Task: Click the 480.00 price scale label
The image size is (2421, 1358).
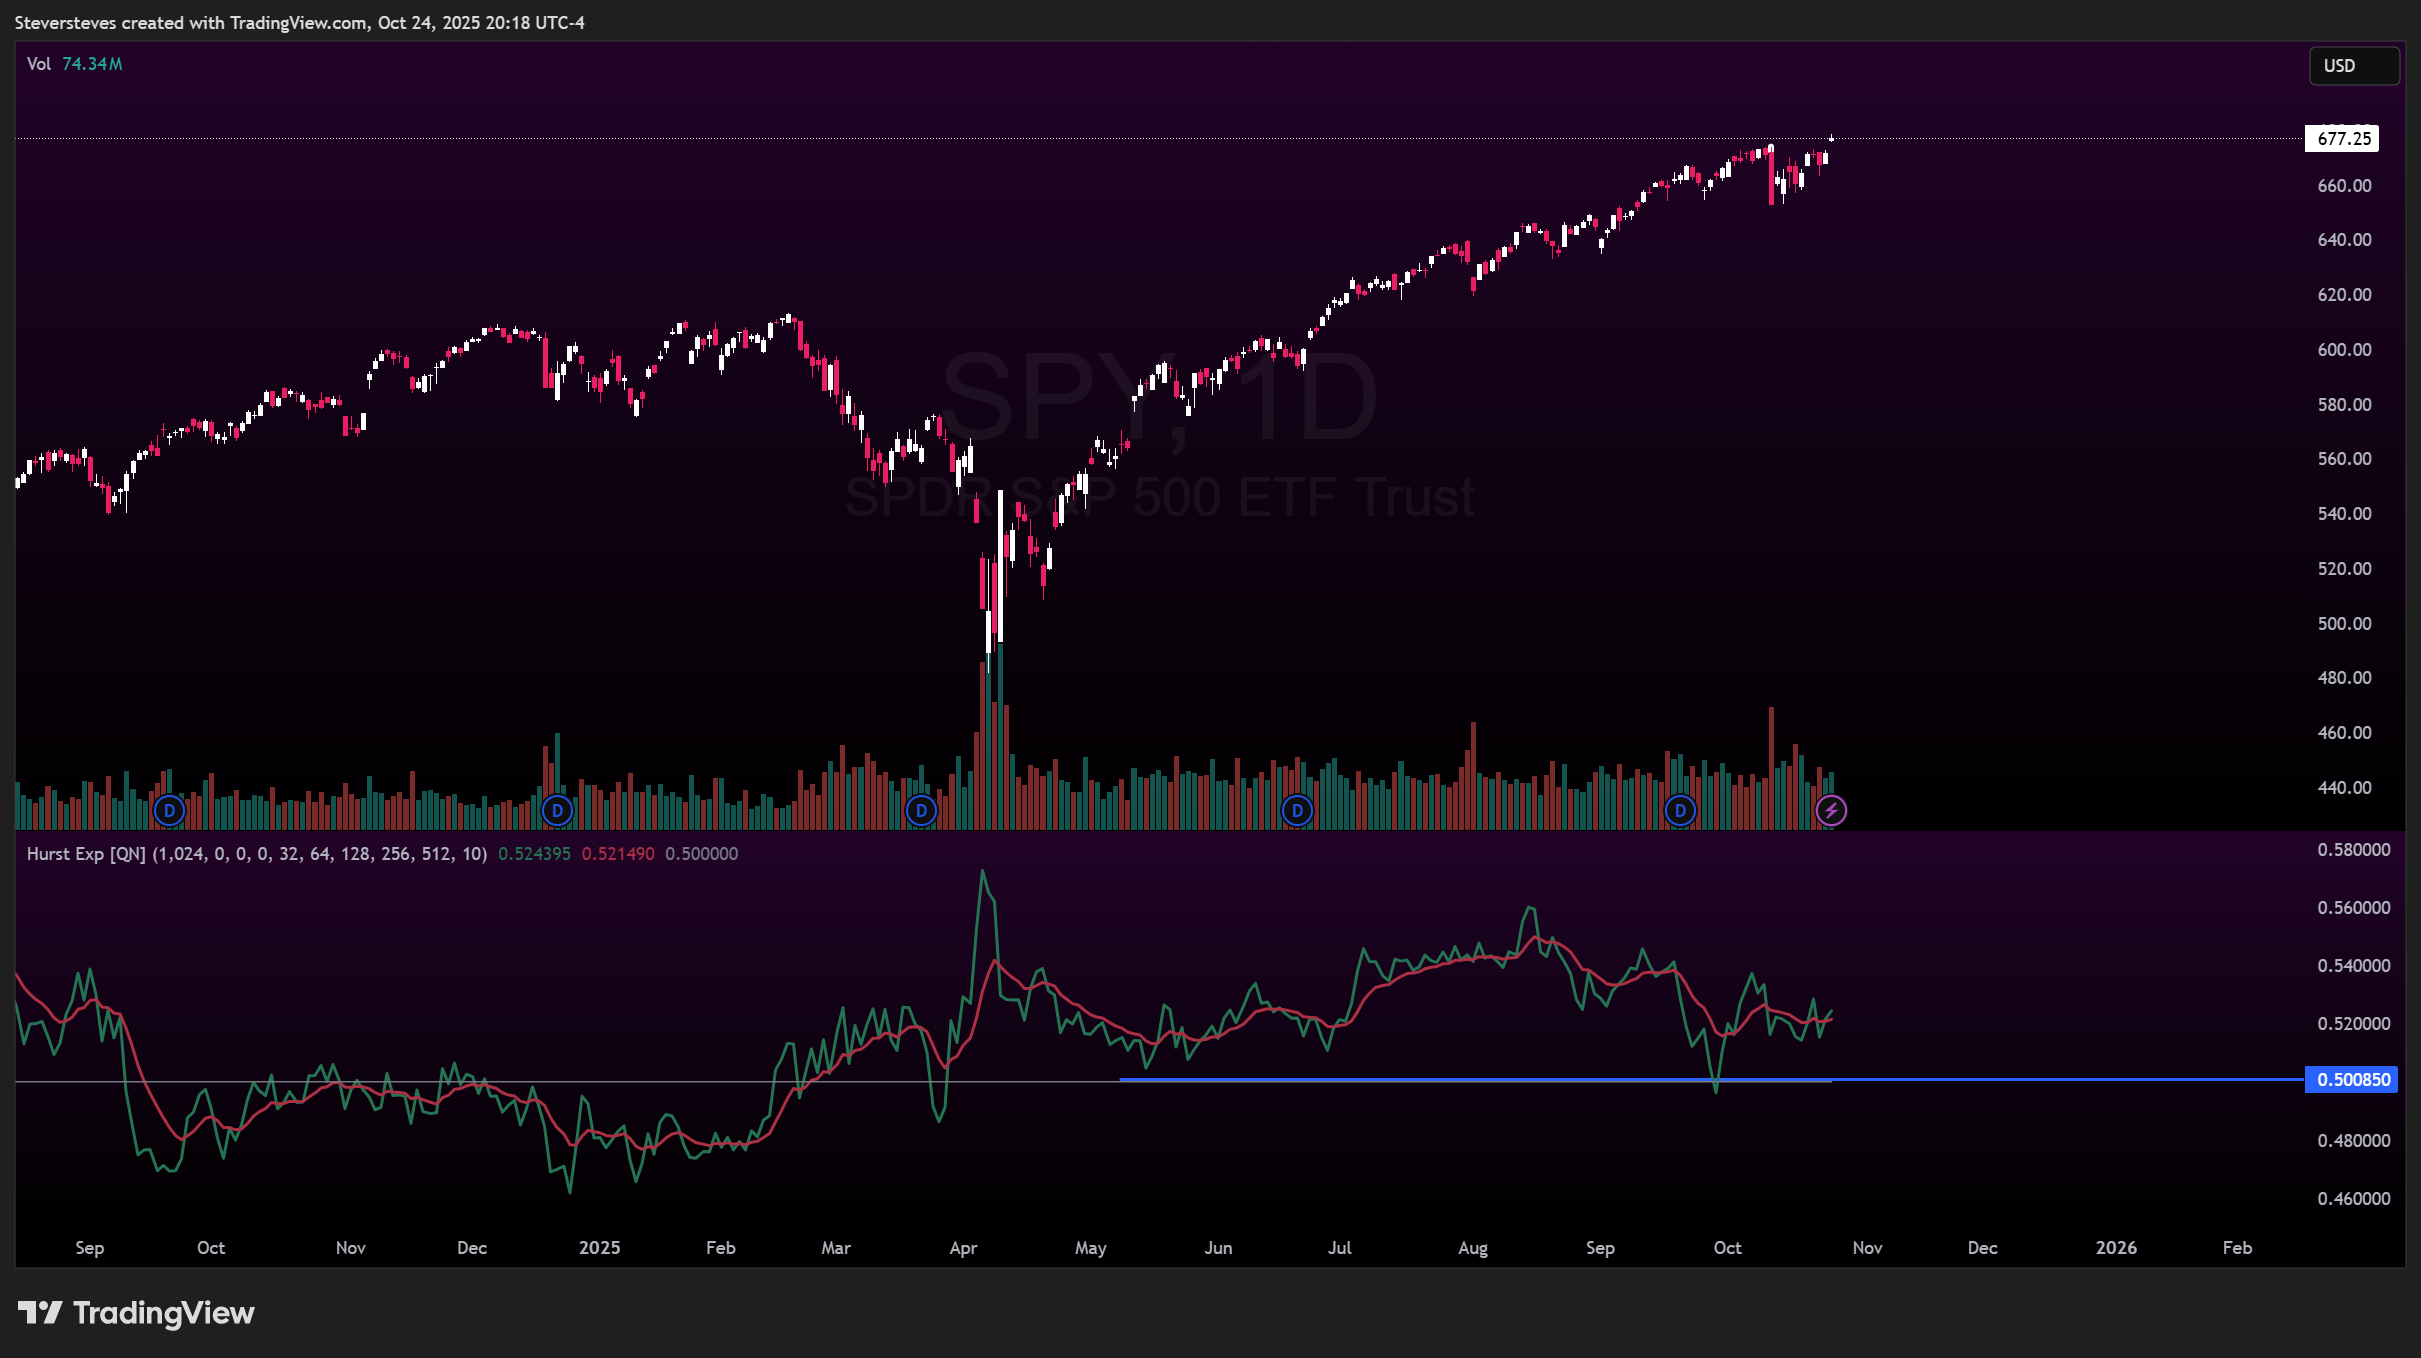Action: pos(2344,678)
